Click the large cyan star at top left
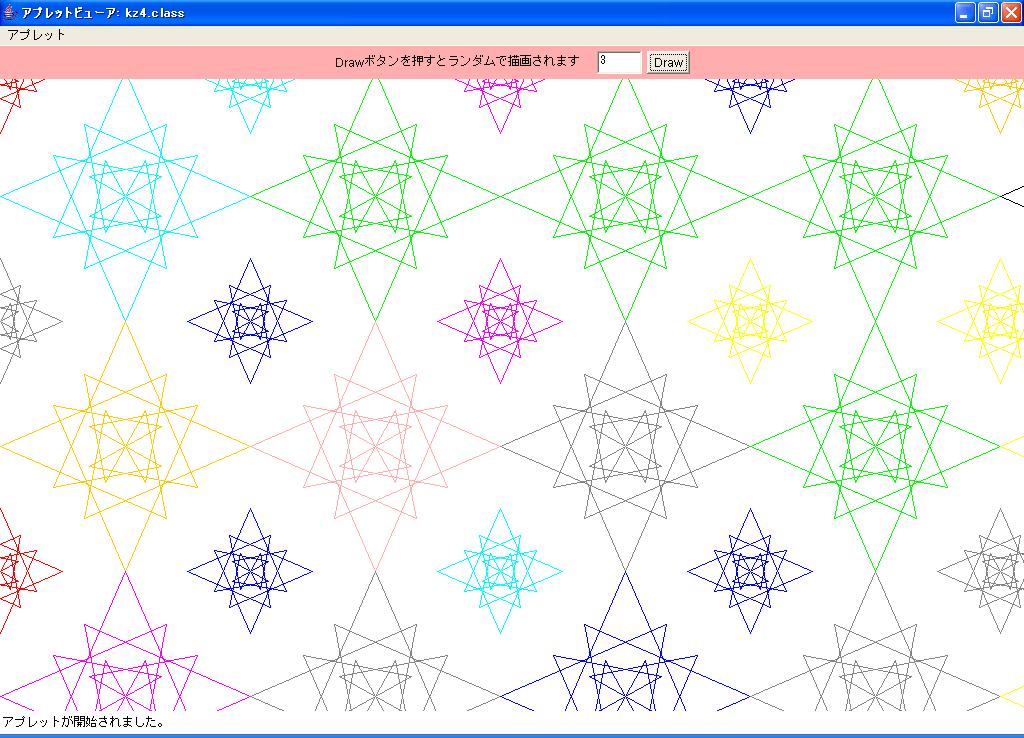1024x738 pixels. [125, 196]
